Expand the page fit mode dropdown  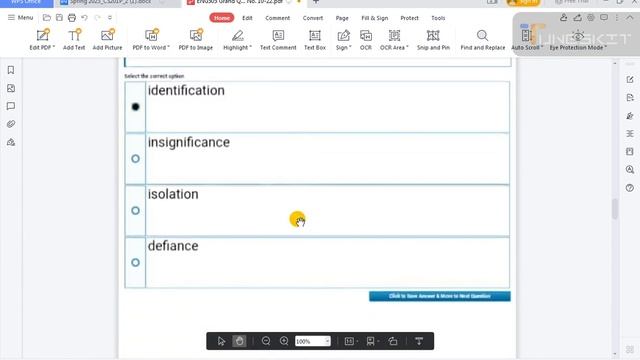351,341
